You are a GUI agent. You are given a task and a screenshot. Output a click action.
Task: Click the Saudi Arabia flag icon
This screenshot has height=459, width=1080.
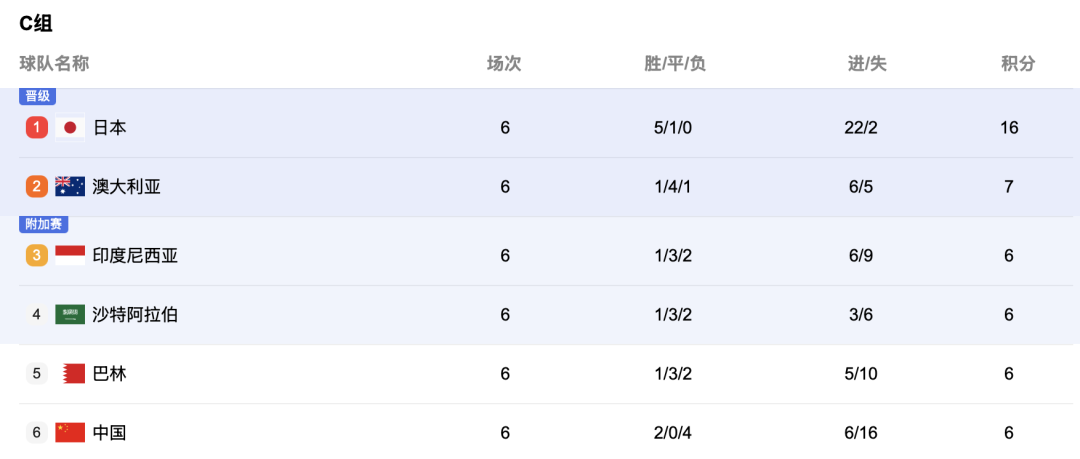70,314
